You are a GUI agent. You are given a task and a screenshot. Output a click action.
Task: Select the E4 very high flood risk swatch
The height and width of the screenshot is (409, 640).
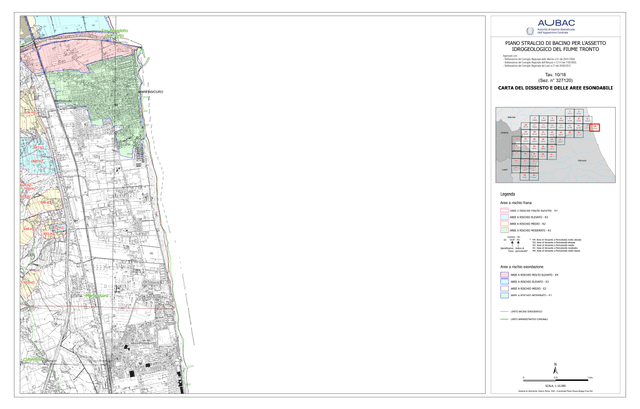click(504, 275)
